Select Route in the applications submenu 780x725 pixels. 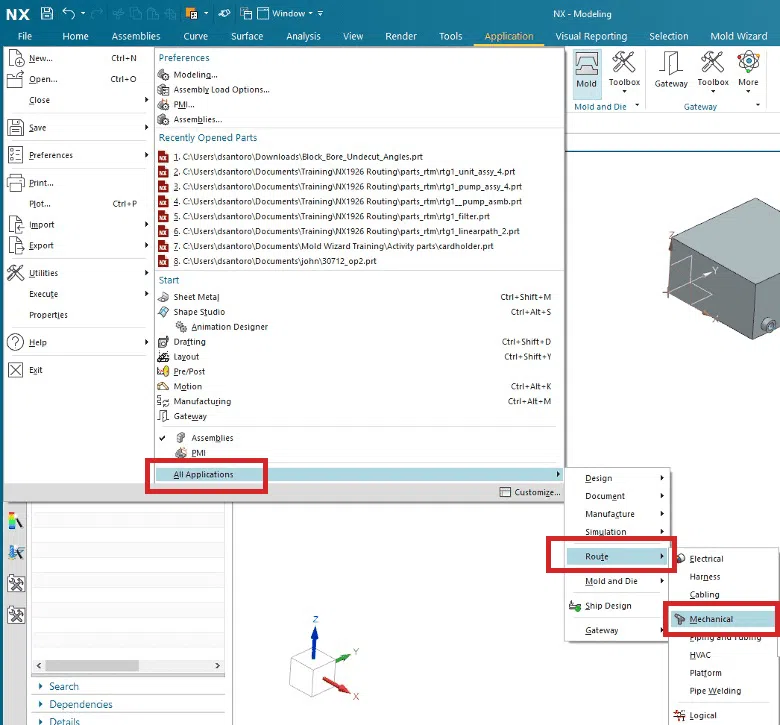tap(617, 556)
